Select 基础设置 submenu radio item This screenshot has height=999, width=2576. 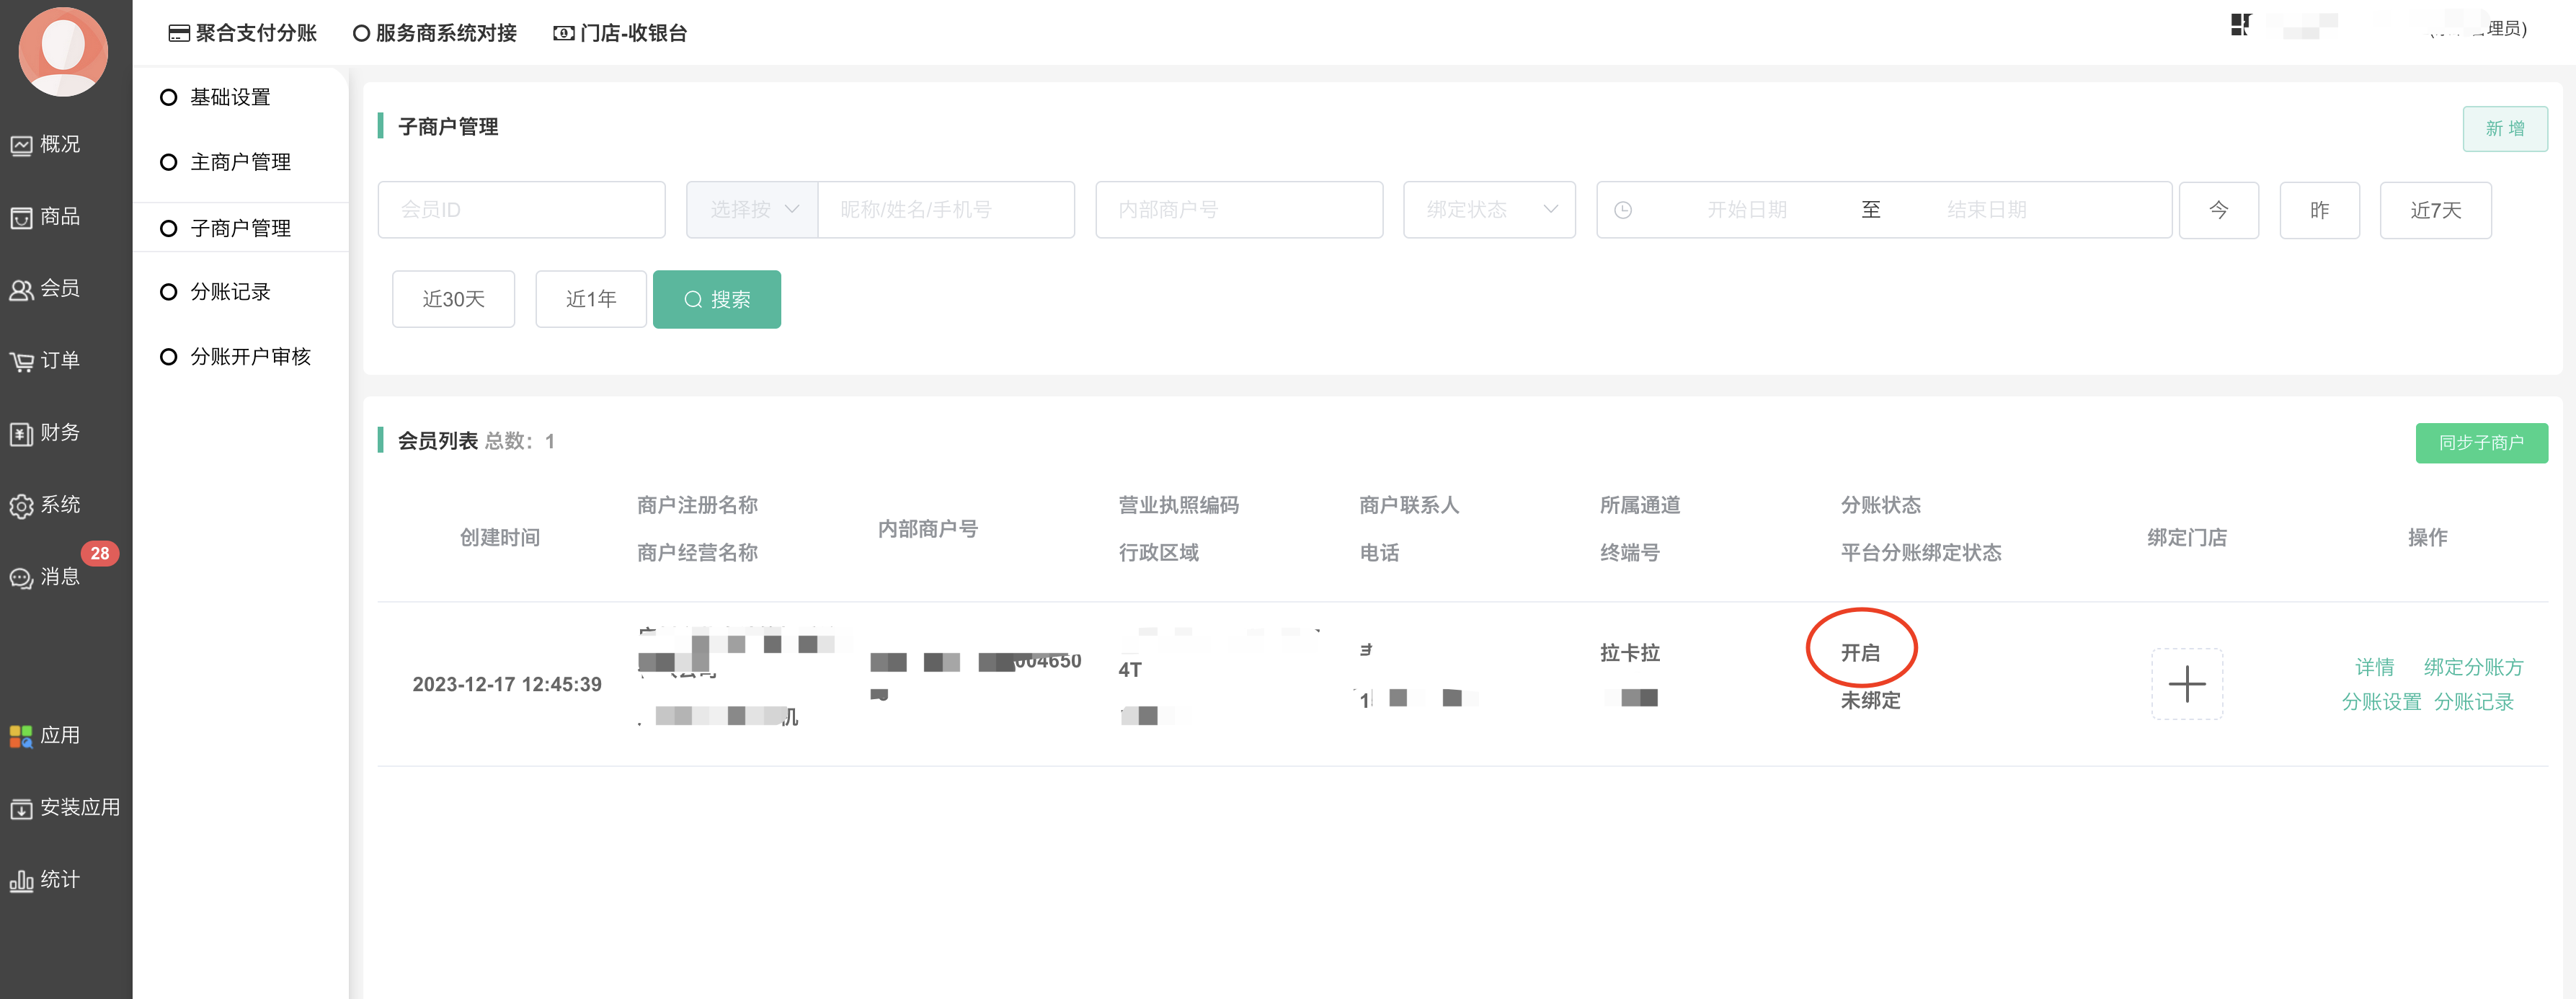pos(230,97)
